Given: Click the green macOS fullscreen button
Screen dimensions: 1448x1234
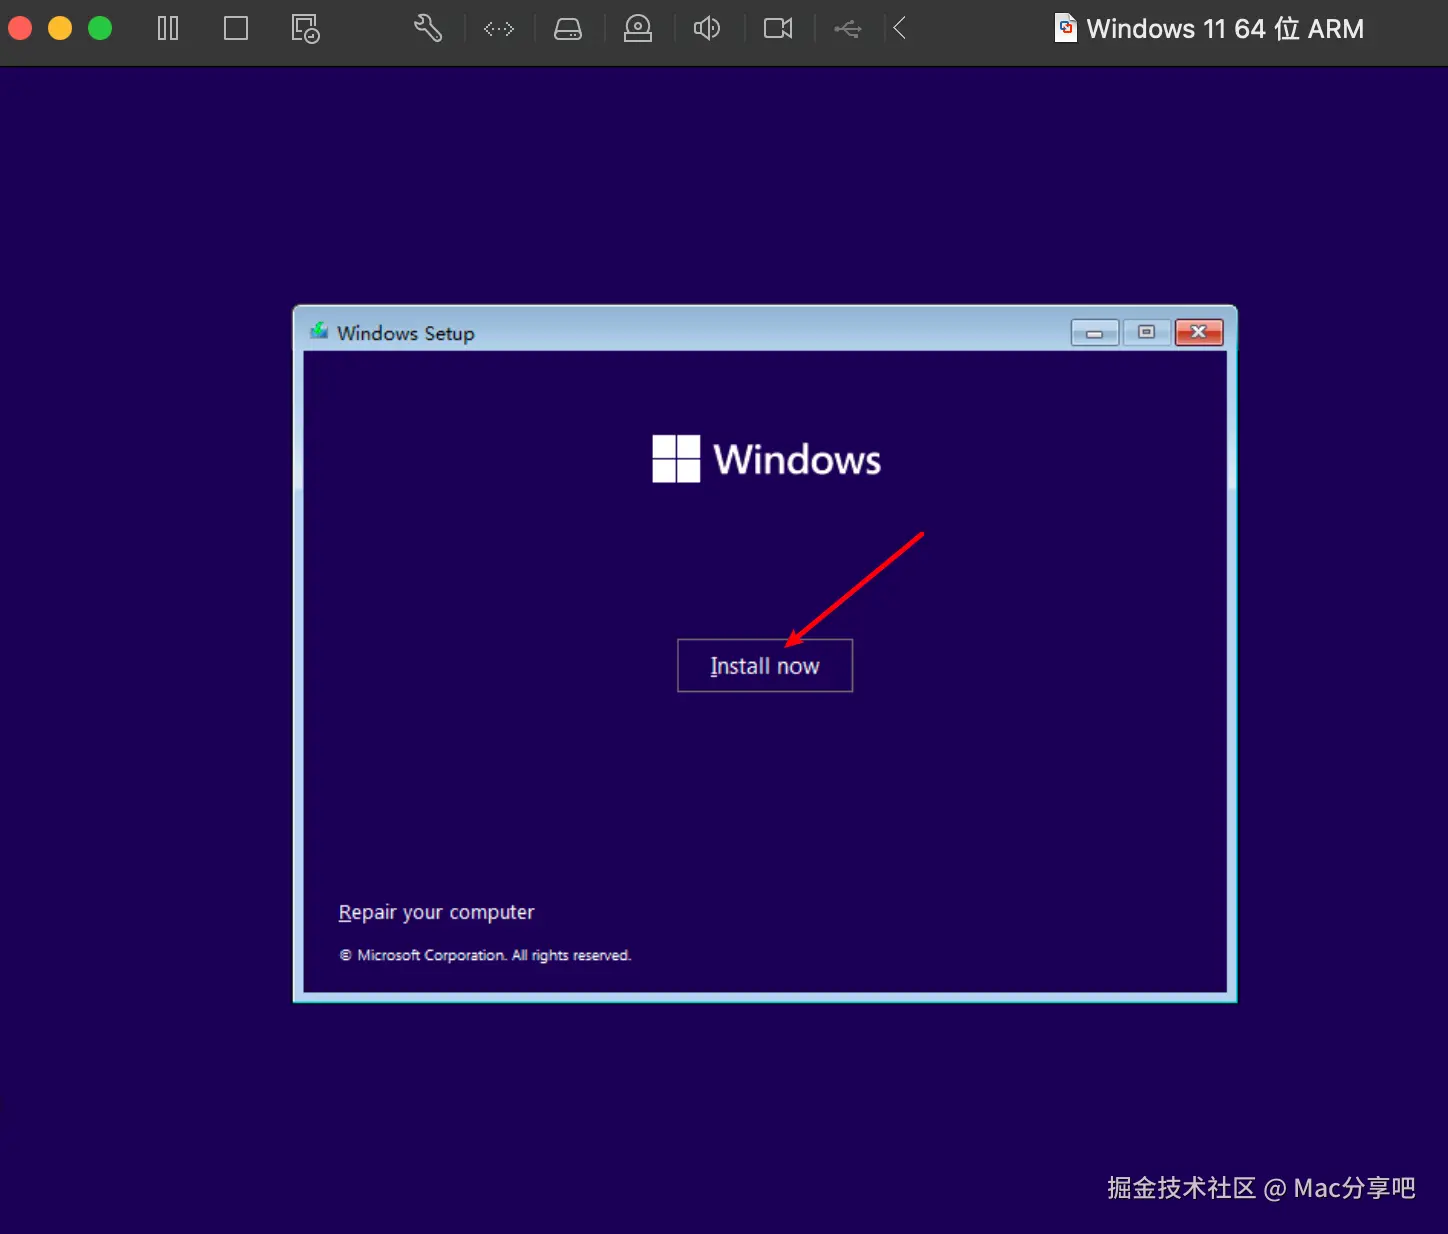Looking at the screenshot, I should [x=100, y=28].
